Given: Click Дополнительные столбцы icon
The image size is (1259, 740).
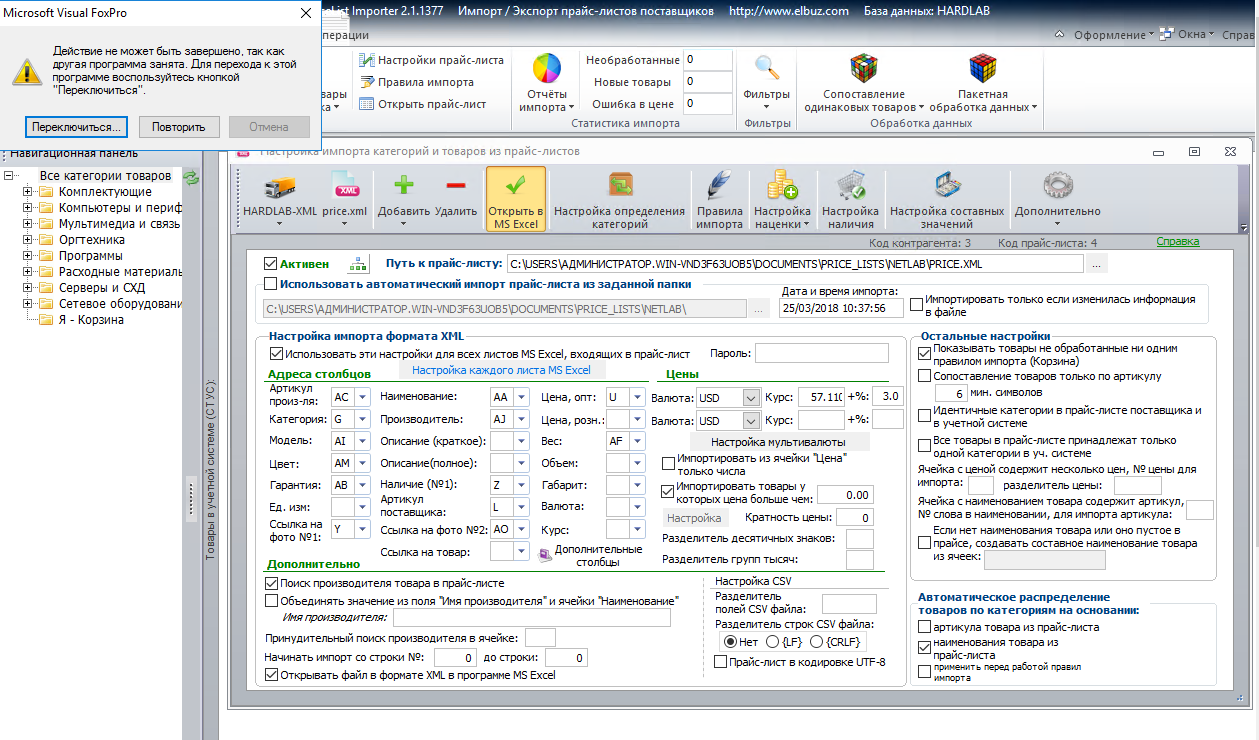Looking at the screenshot, I should 545,555.
